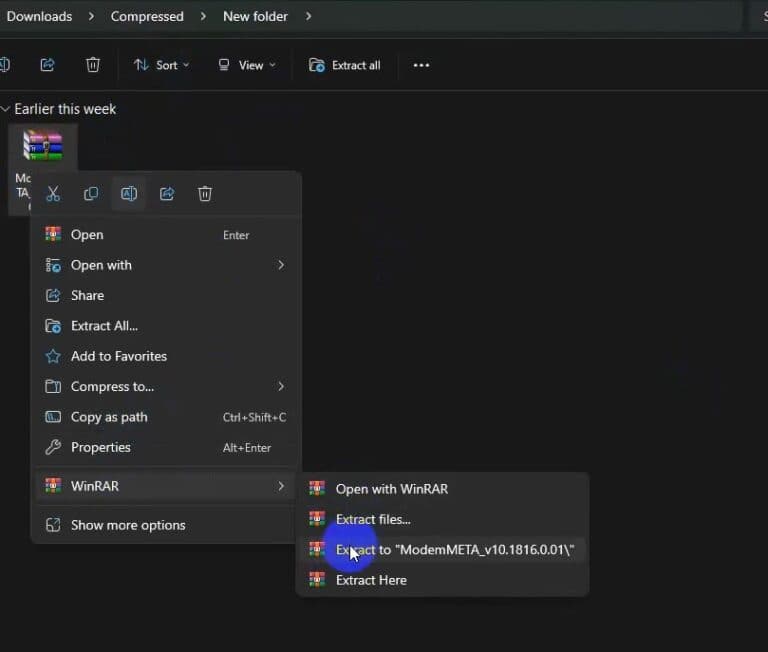The width and height of the screenshot is (768, 652).
Task: Click the Delete trash icon in context menu
Action: [205, 194]
